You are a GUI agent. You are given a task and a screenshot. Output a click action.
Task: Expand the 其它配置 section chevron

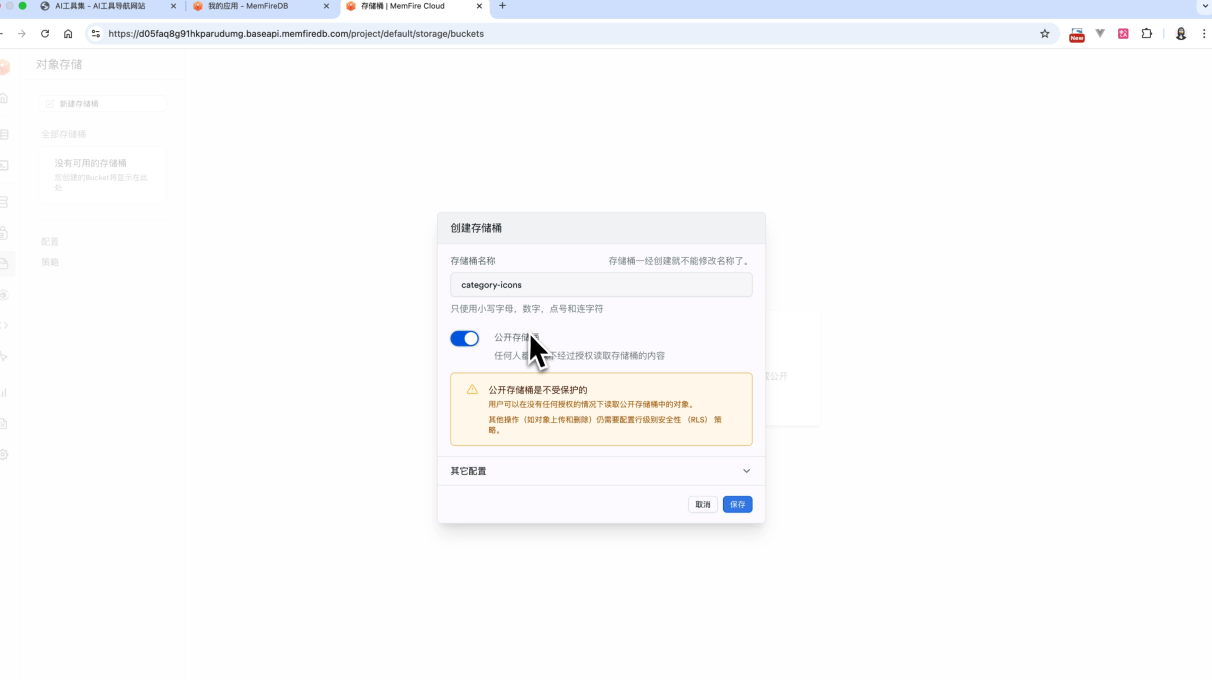pyautogui.click(x=746, y=471)
